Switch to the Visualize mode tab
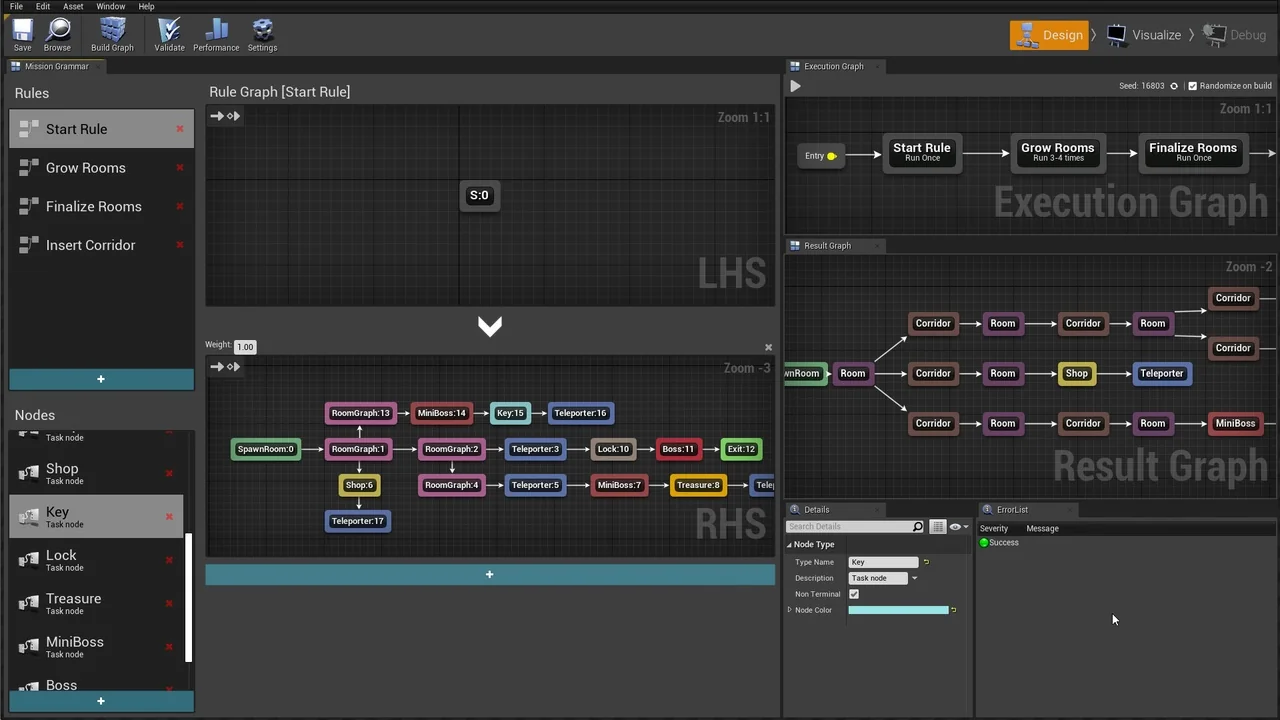 [1146, 35]
